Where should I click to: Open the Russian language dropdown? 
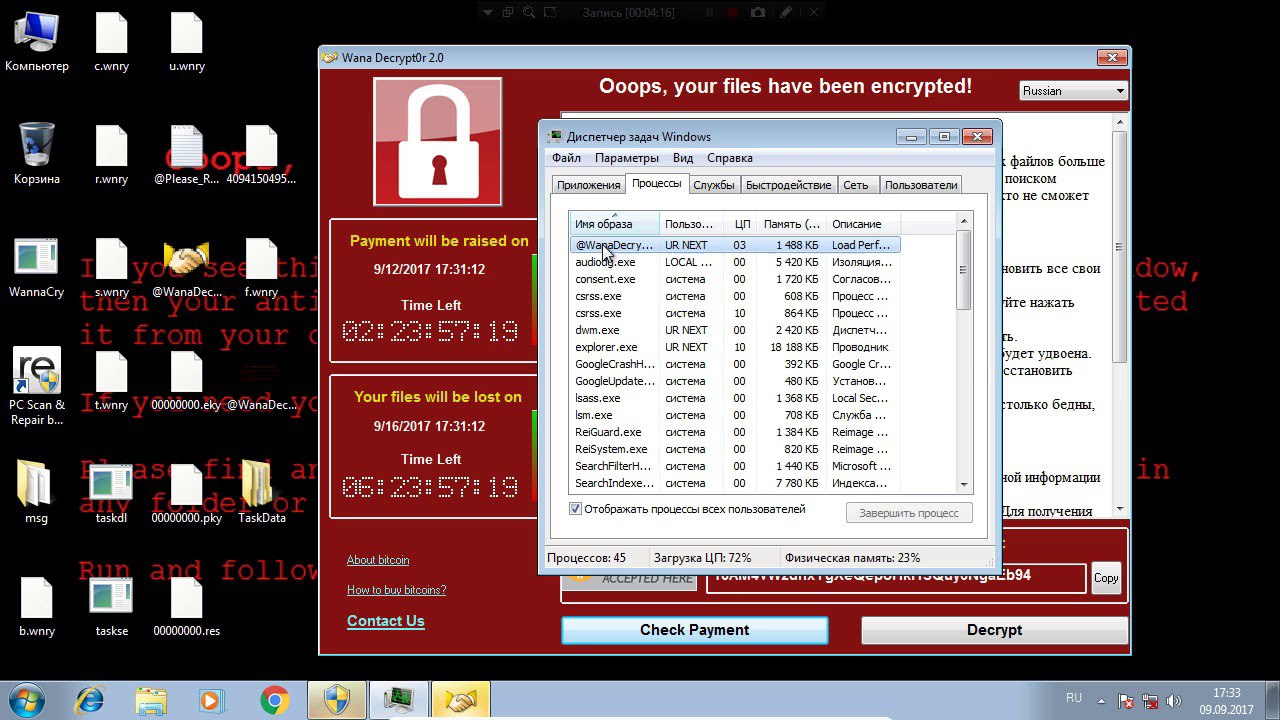click(x=1074, y=91)
